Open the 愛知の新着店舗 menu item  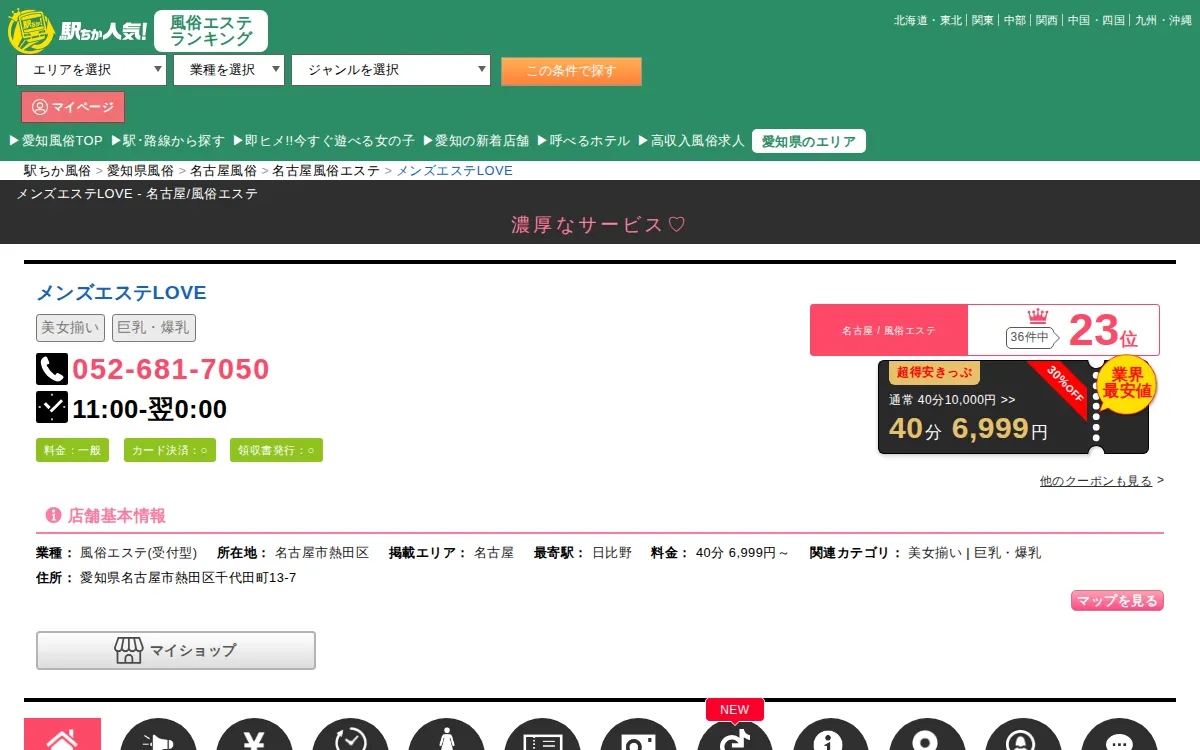(x=476, y=141)
